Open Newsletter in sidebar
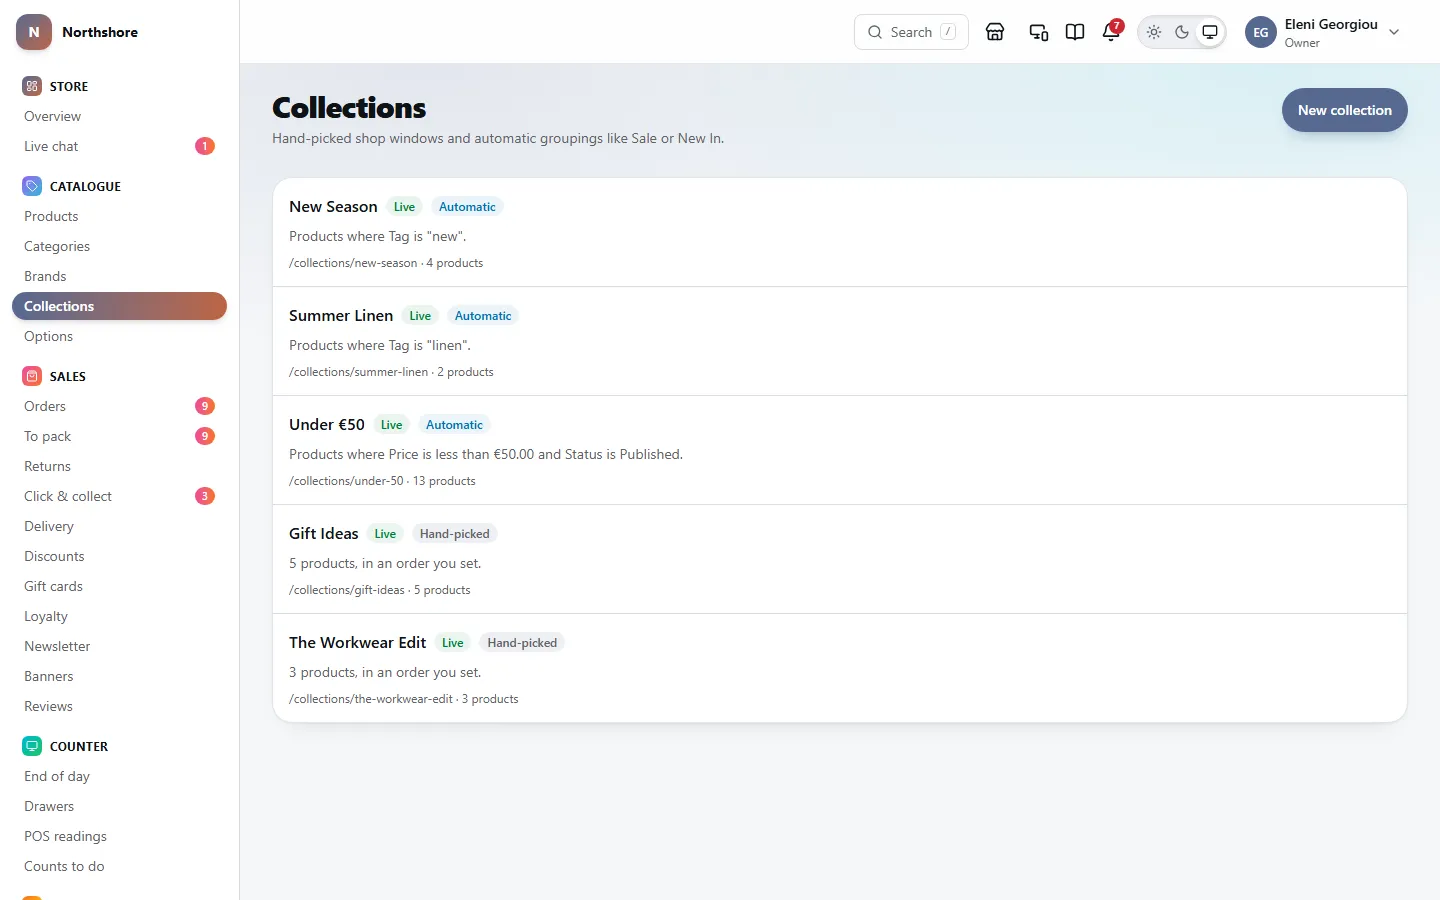Viewport: 1440px width, 900px height. point(119,646)
